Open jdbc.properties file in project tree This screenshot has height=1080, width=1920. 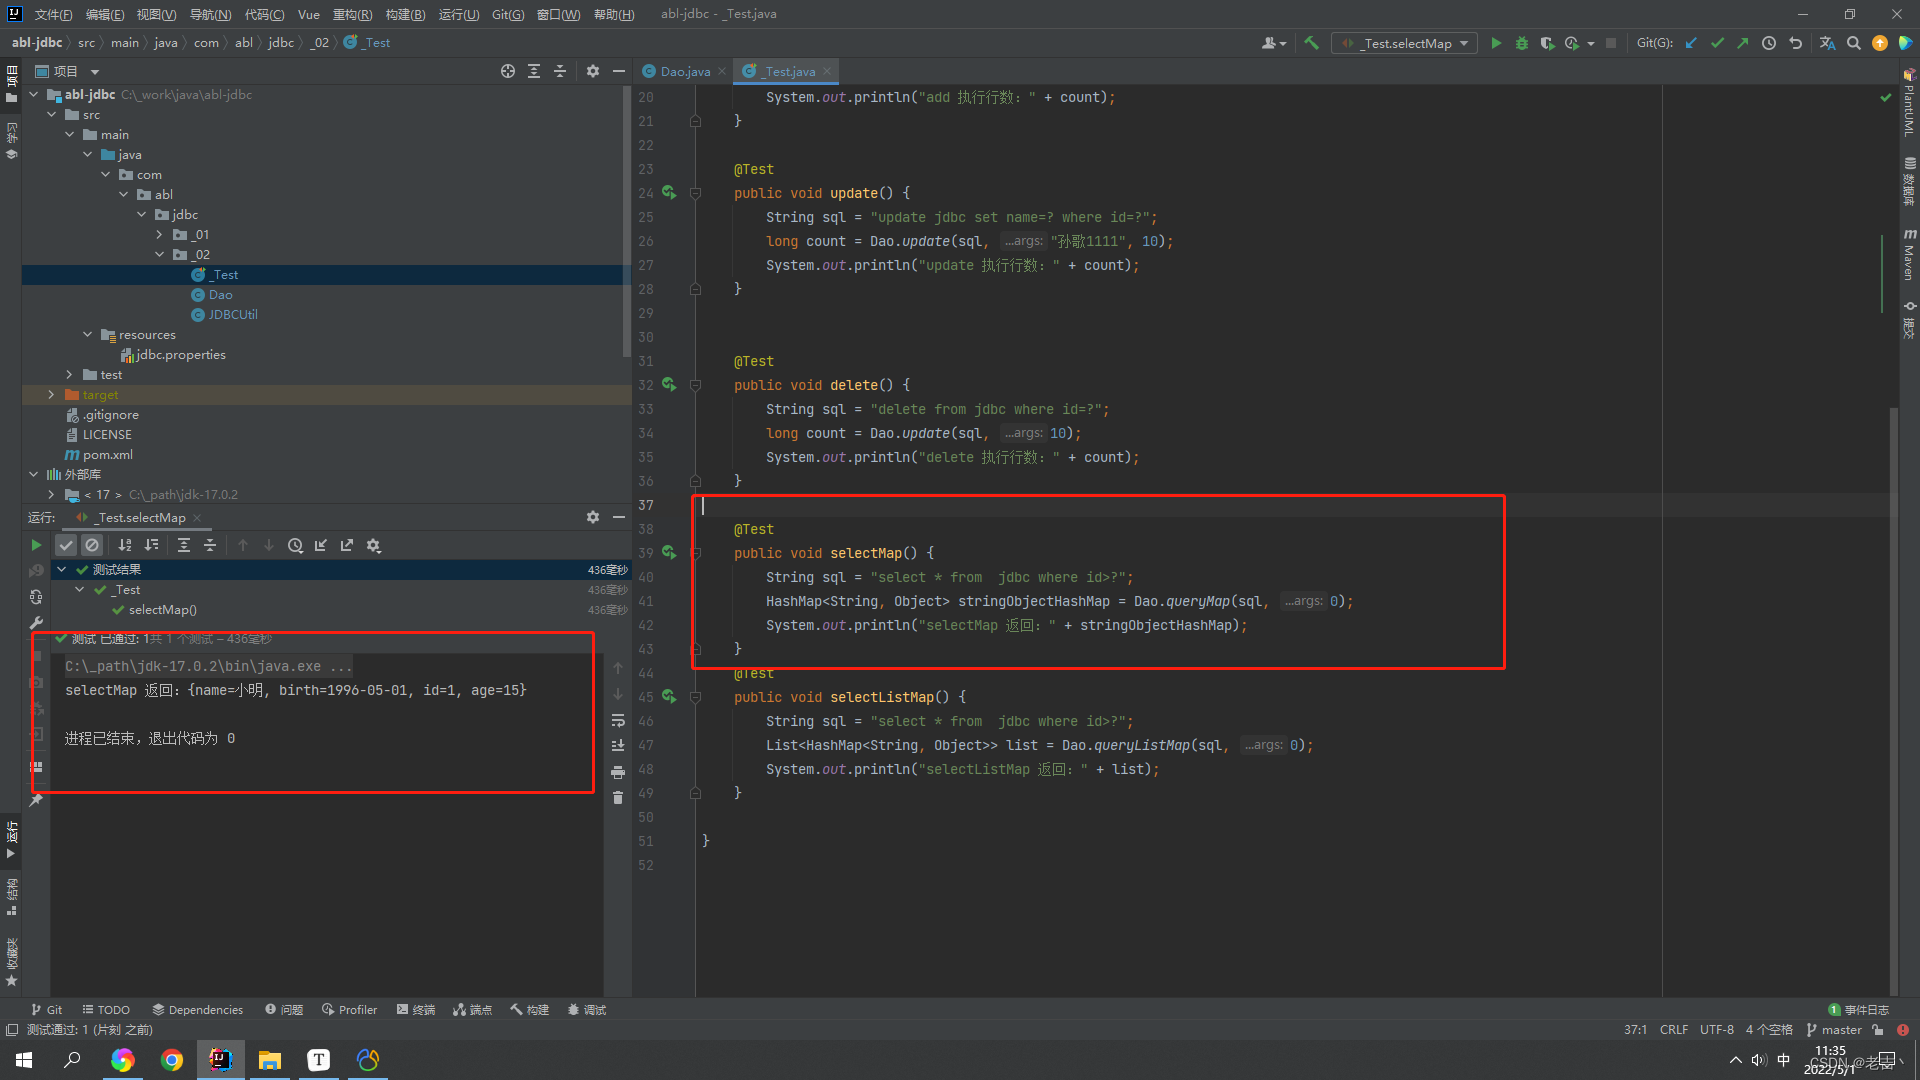pyautogui.click(x=173, y=354)
